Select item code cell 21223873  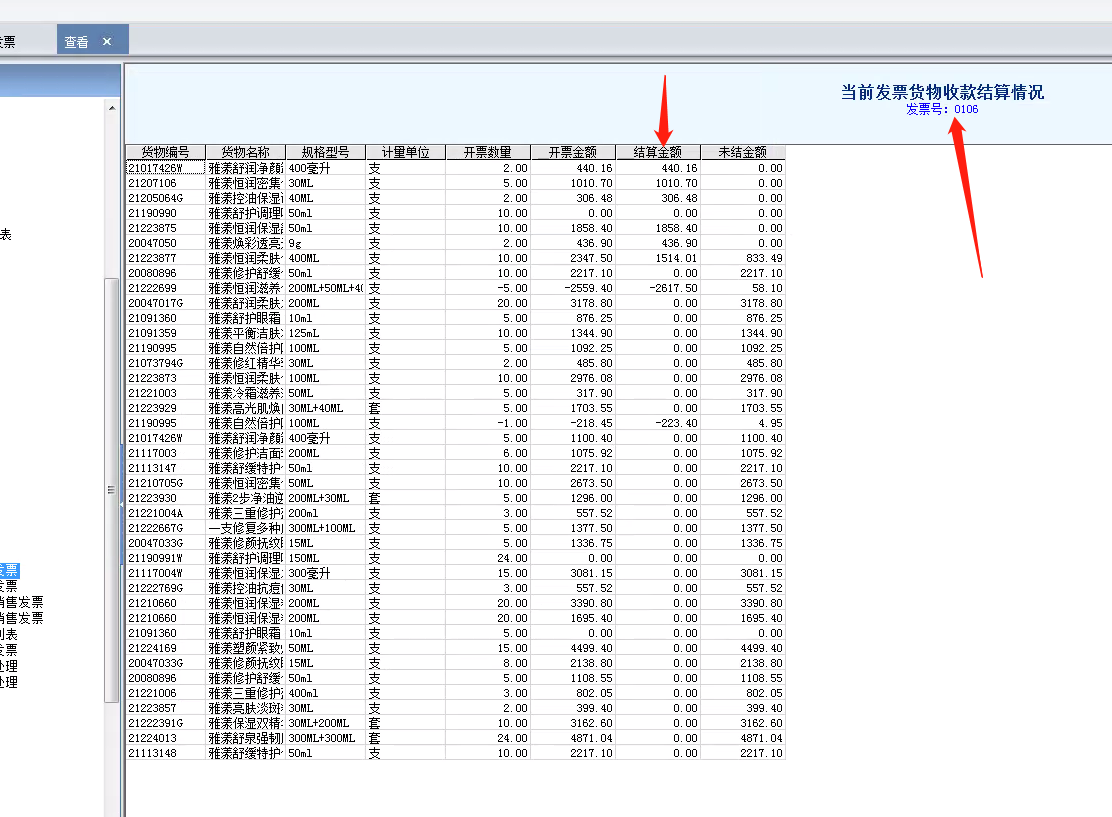point(165,378)
